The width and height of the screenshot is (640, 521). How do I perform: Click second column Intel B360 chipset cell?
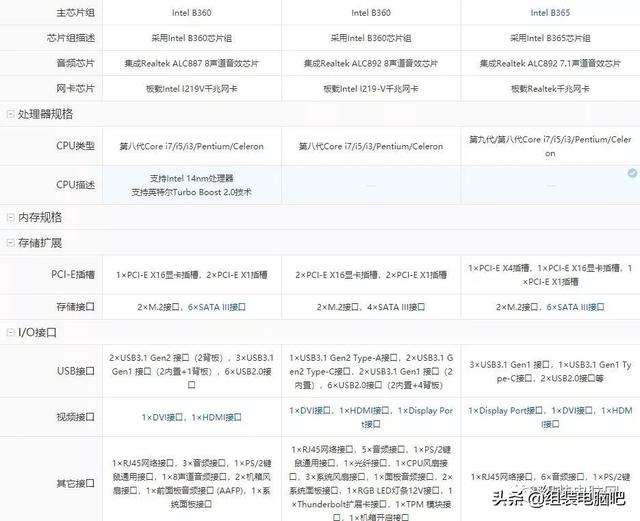pyautogui.click(x=371, y=13)
